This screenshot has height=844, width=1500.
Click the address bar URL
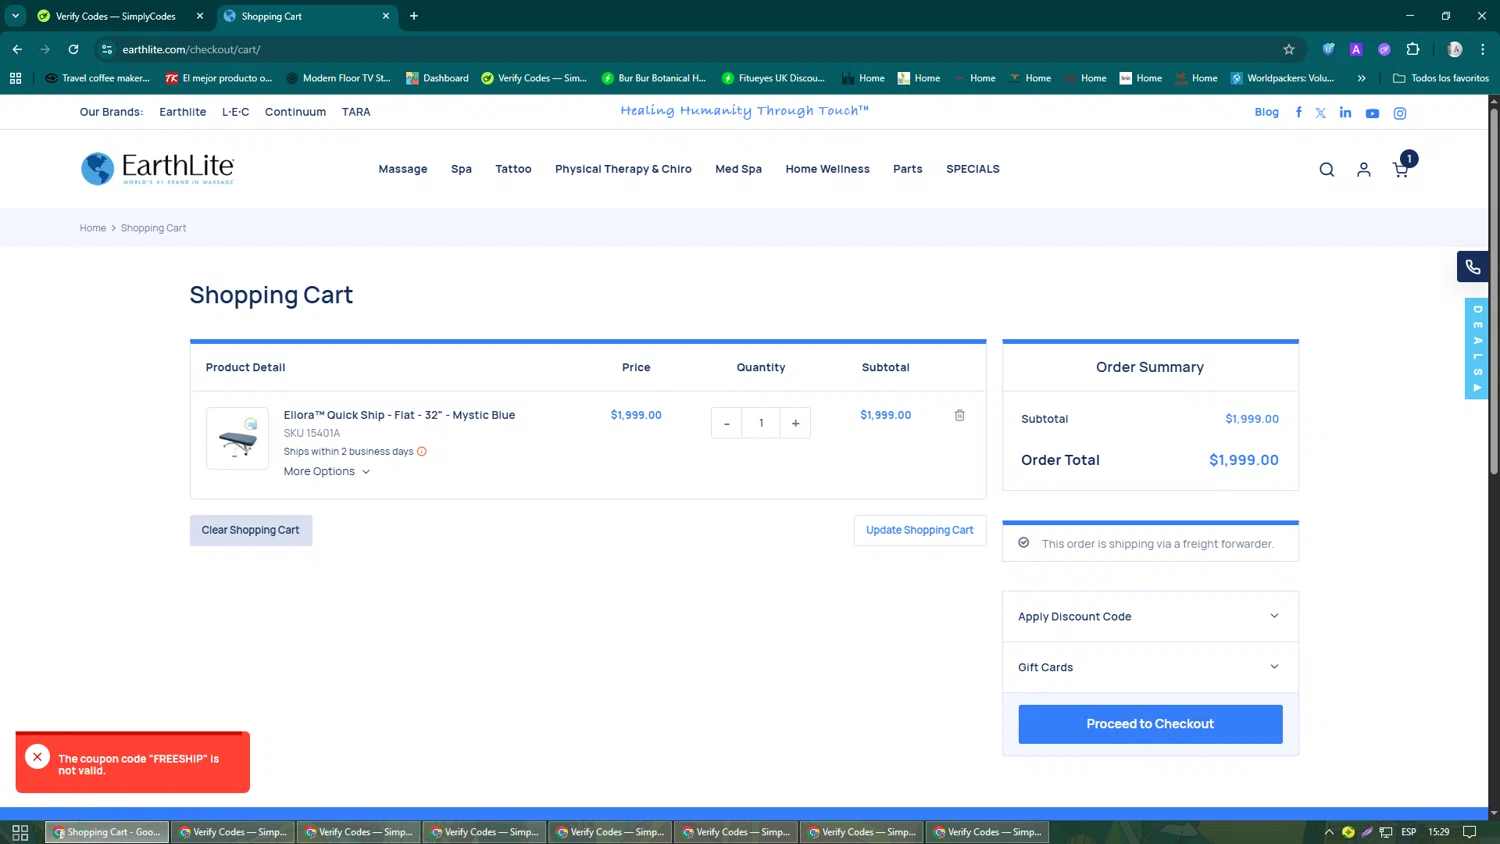click(x=191, y=49)
